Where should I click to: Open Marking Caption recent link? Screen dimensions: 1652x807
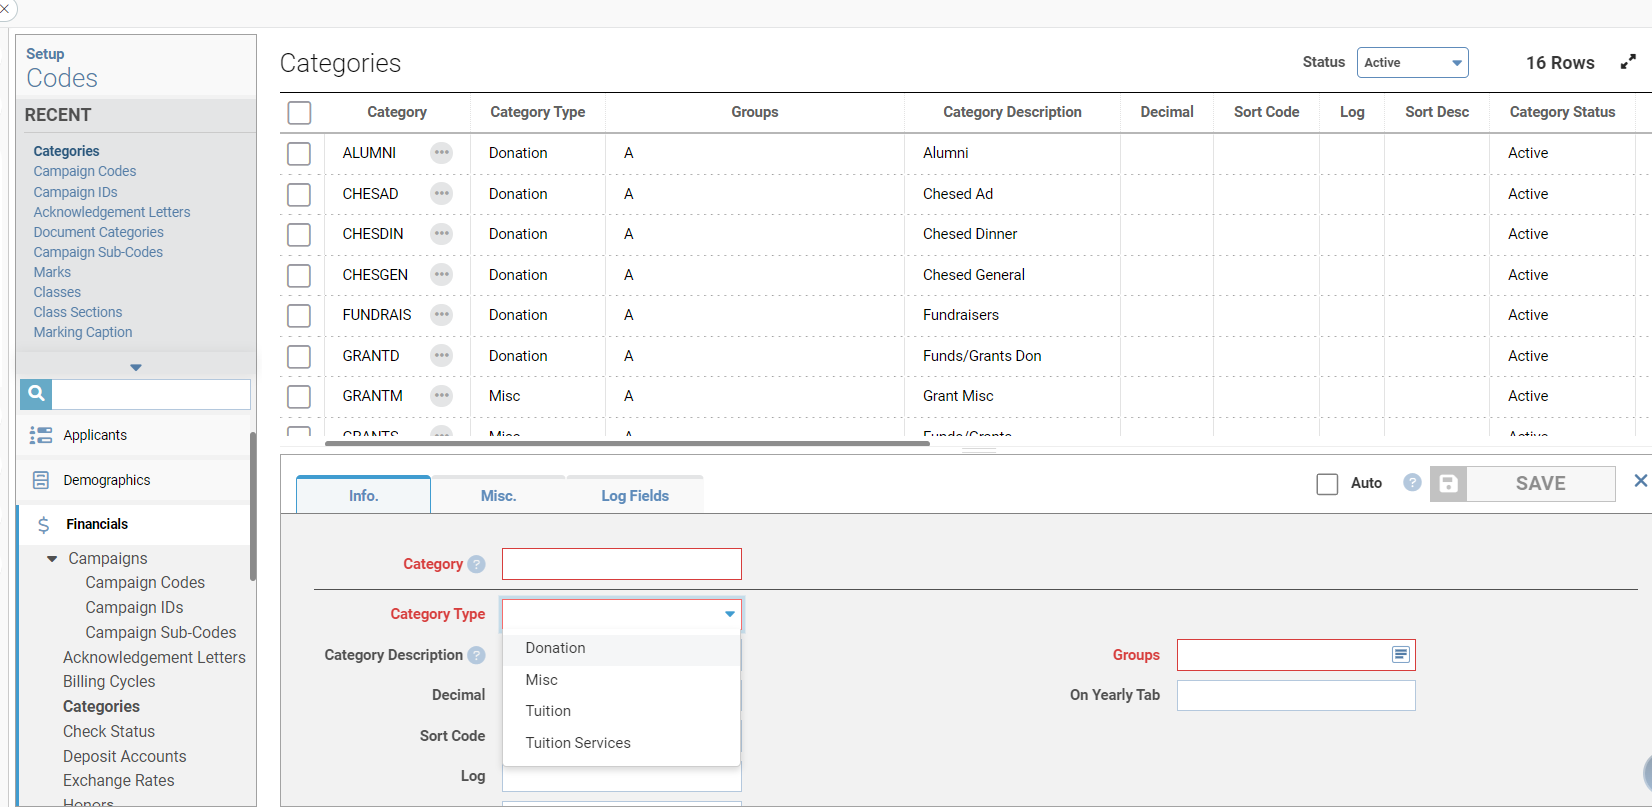[83, 332]
